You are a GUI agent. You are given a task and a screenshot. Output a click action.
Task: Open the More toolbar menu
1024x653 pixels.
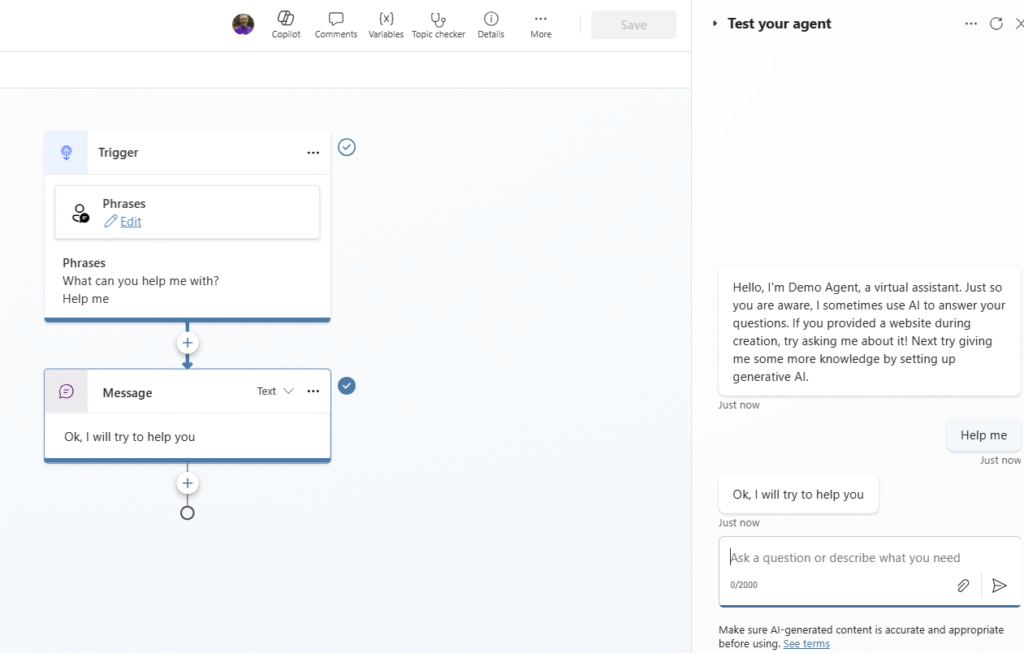541,25
